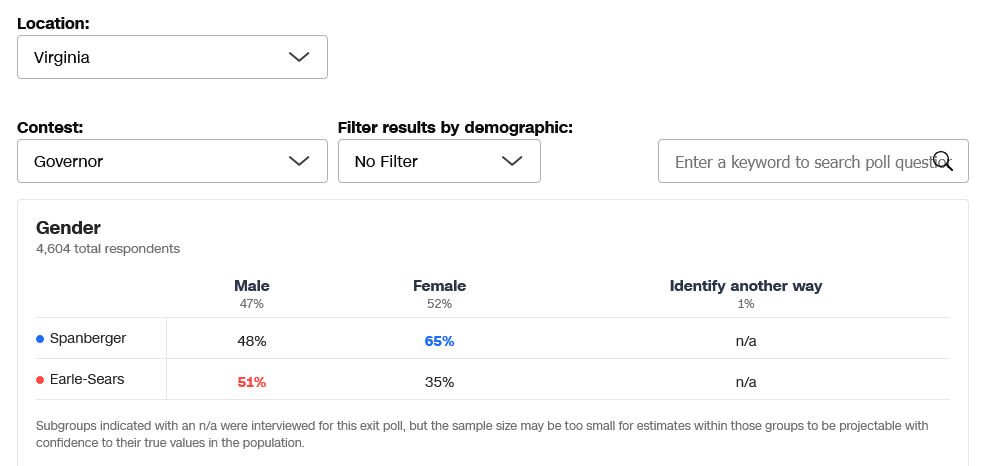Click the search magnifier icon

pyautogui.click(x=942, y=160)
